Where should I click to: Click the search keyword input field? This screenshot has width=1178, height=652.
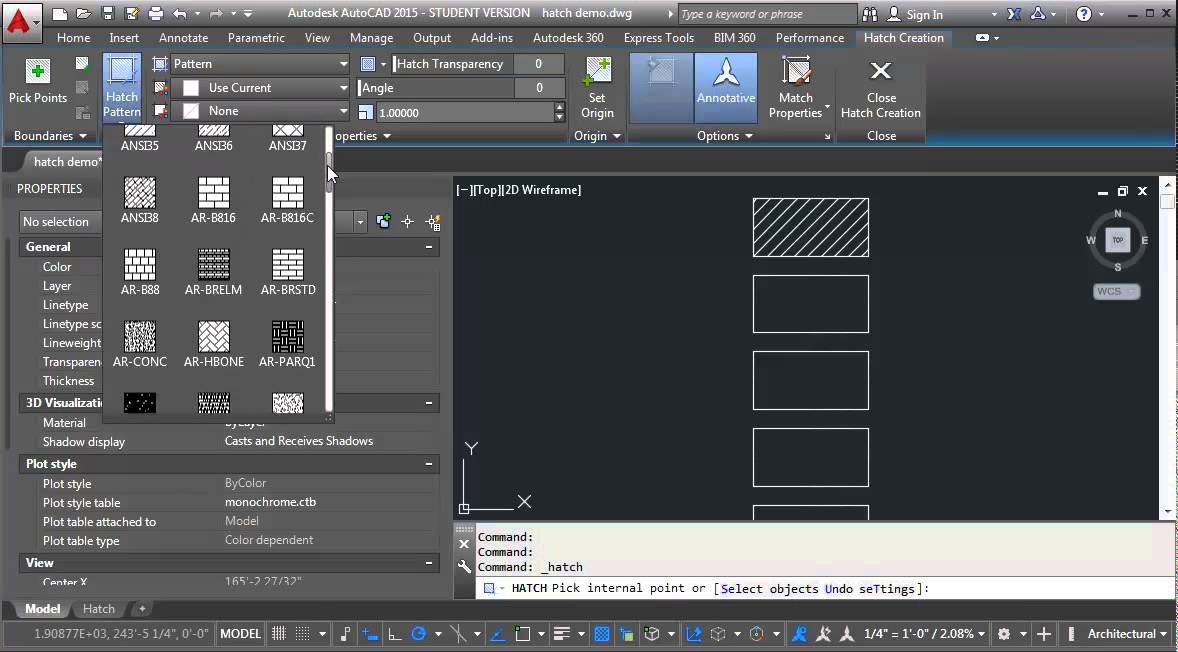pos(767,14)
